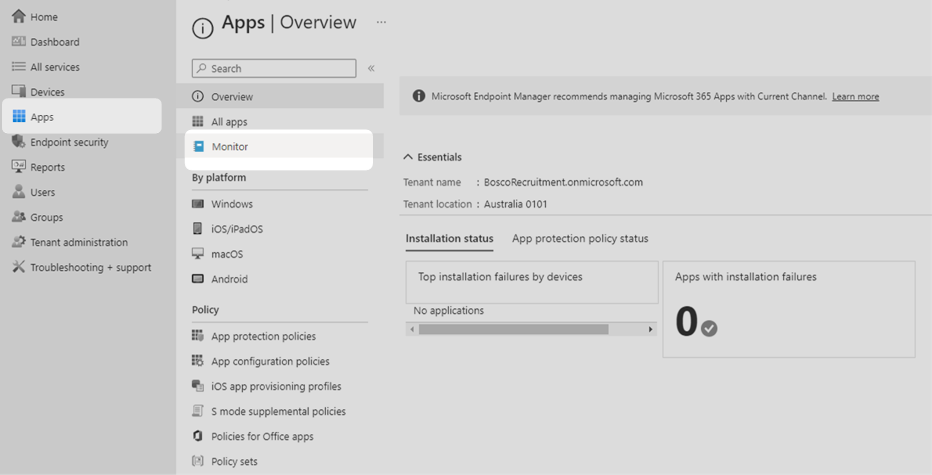Open All apps in the side menu
The width and height of the screenshot is (932, 475).
point(280,121)
